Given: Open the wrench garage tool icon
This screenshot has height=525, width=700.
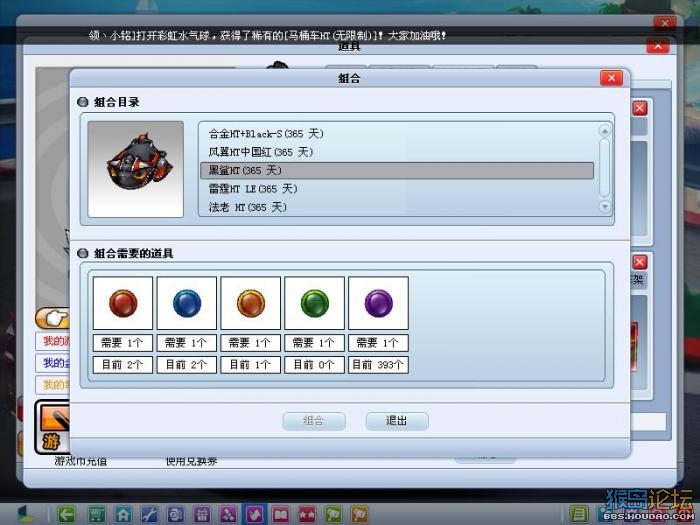Looking at the screenshot, I should [x=149, y=514].
